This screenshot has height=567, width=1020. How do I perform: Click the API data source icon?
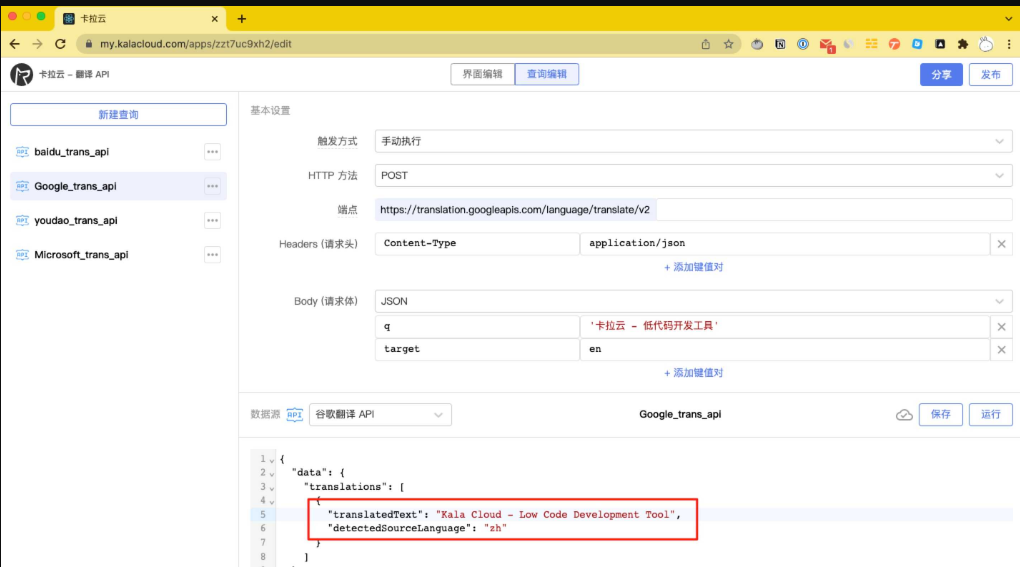295,414
